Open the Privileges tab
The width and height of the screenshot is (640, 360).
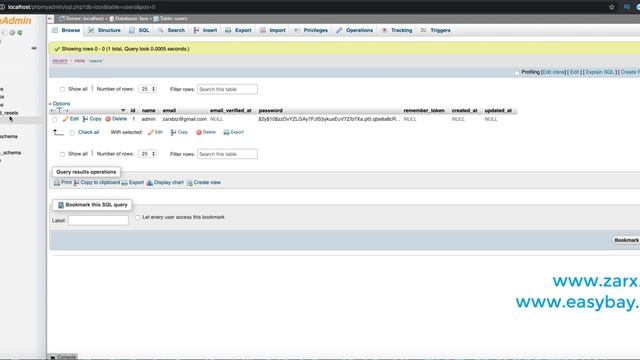tap(311, 30)
